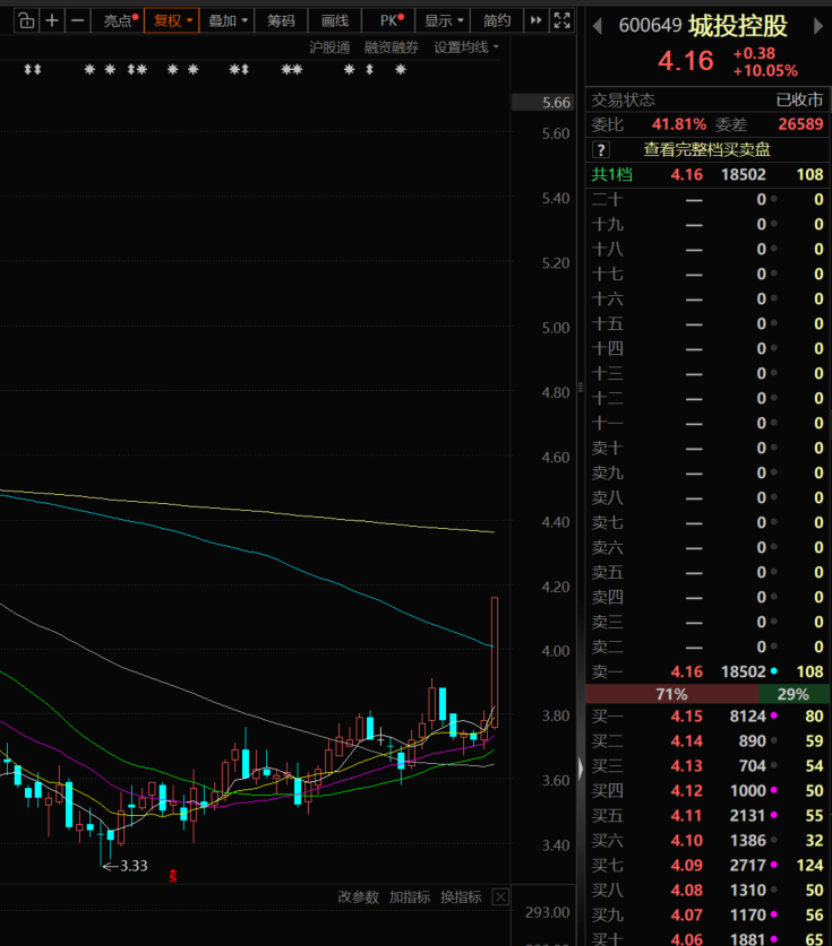Click the 293.00 volume axis label

point(547,912)
